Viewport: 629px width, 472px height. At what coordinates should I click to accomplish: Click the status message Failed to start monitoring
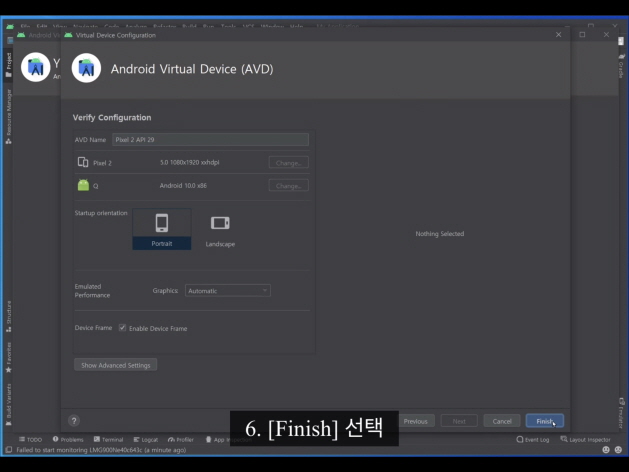pyautogui.click(x=101, y=450)
